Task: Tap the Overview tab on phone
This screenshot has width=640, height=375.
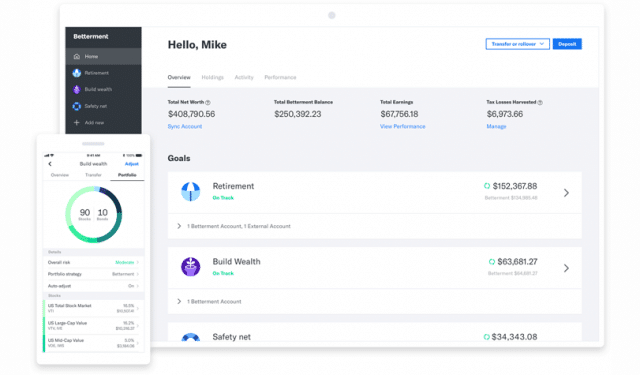Action: 60,175
